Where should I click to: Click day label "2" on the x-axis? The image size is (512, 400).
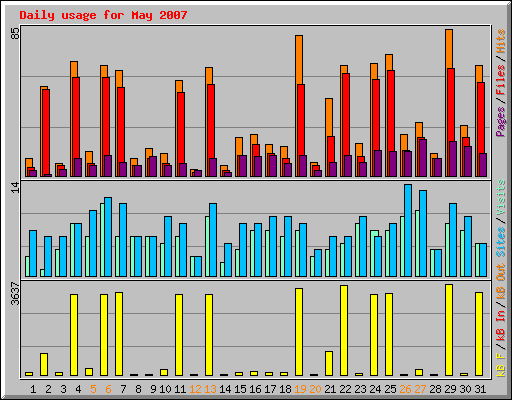click(48, 389)
